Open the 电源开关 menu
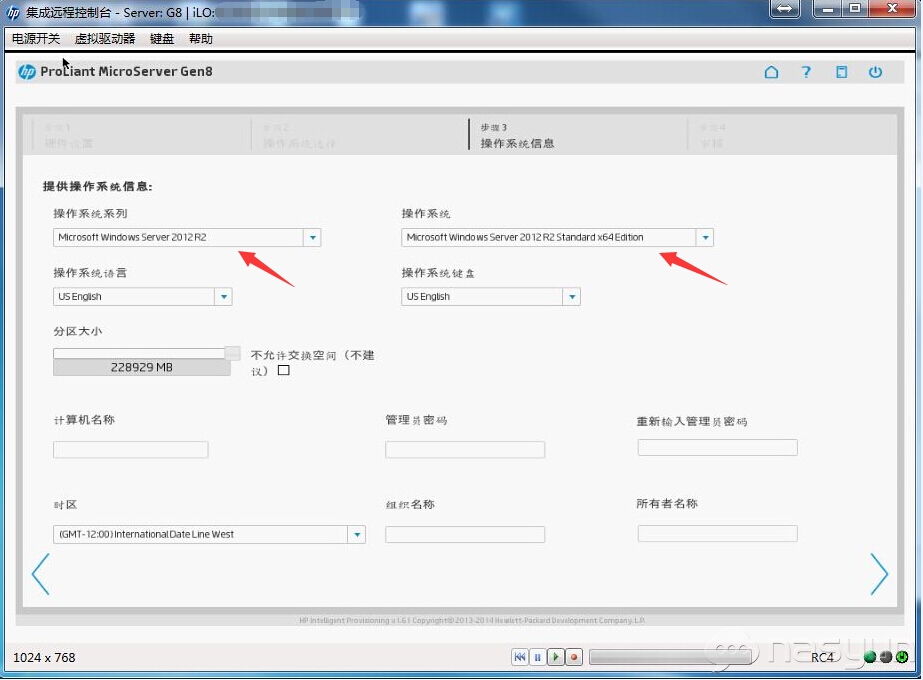The height and width of the screenshot is (680, 923). pos(36,39)
